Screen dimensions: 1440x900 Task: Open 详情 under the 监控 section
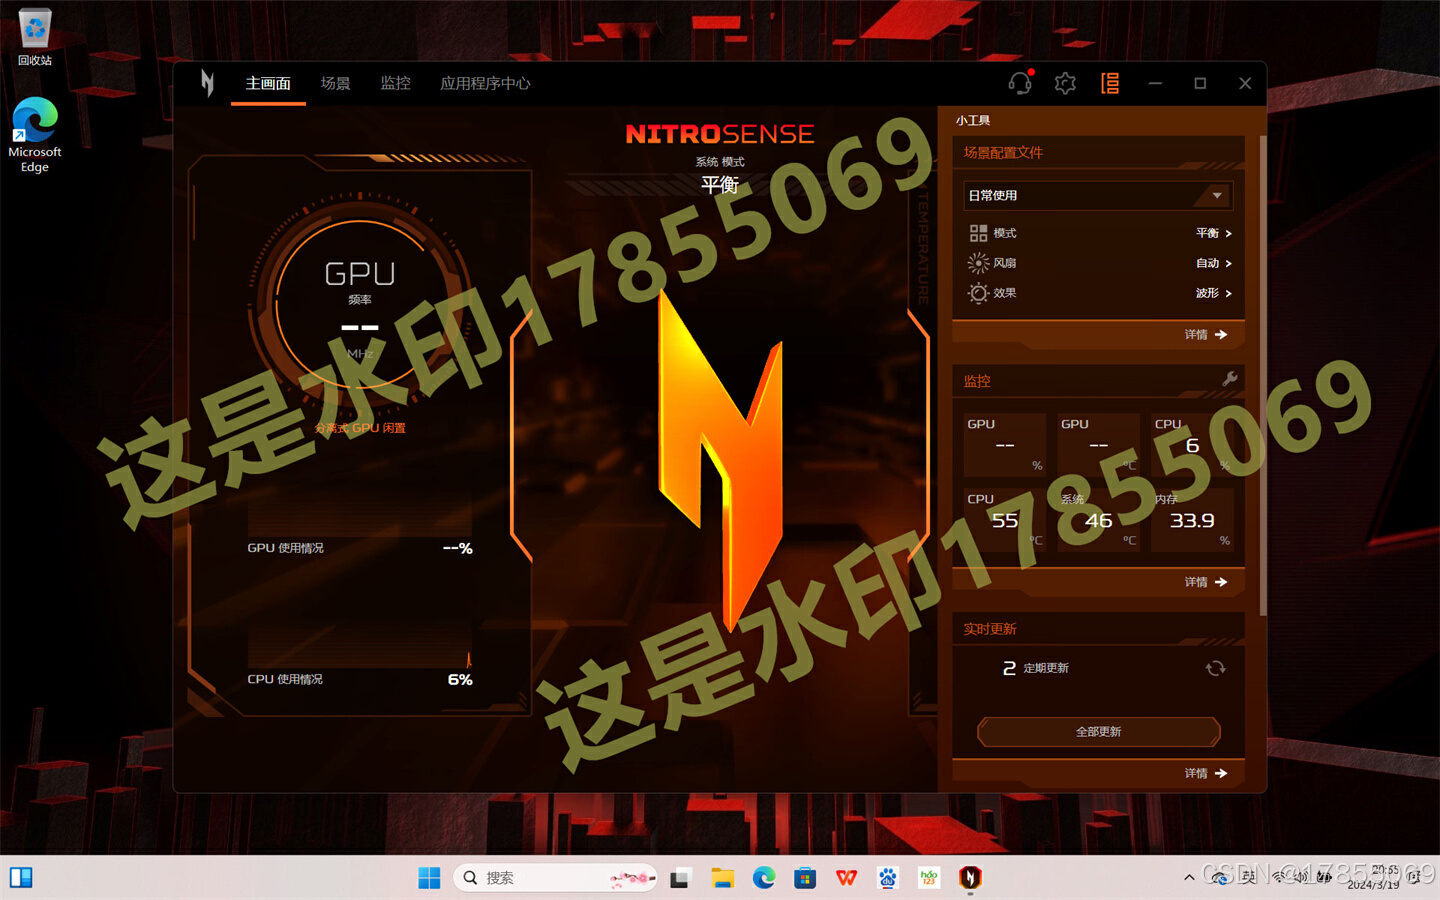pos(1205,581)
